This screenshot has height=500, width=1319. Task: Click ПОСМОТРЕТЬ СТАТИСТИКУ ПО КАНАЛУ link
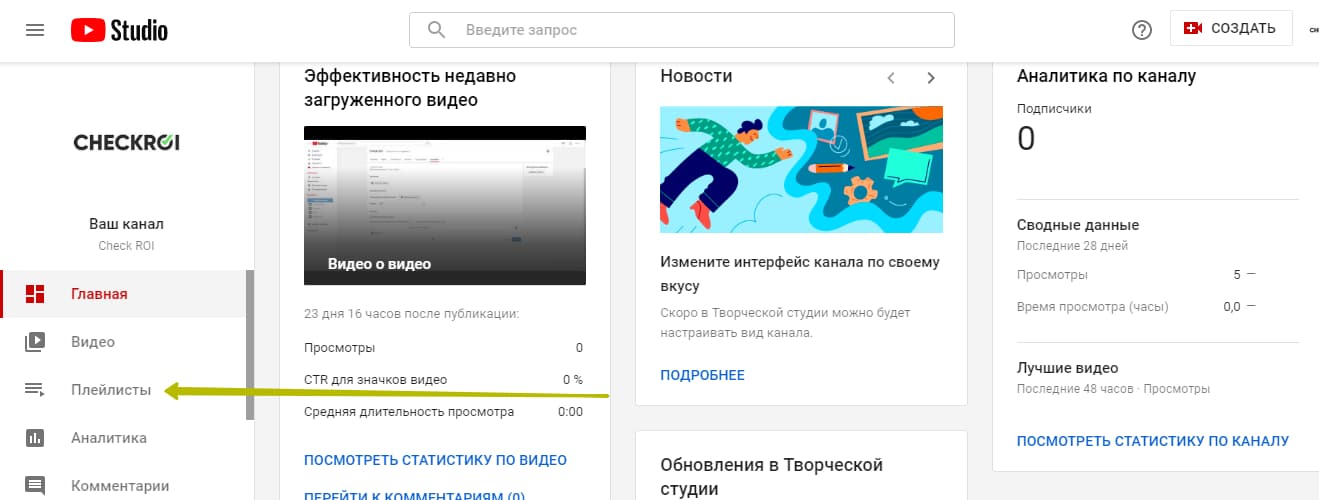pyautogui.click(x=1153, y=440)
